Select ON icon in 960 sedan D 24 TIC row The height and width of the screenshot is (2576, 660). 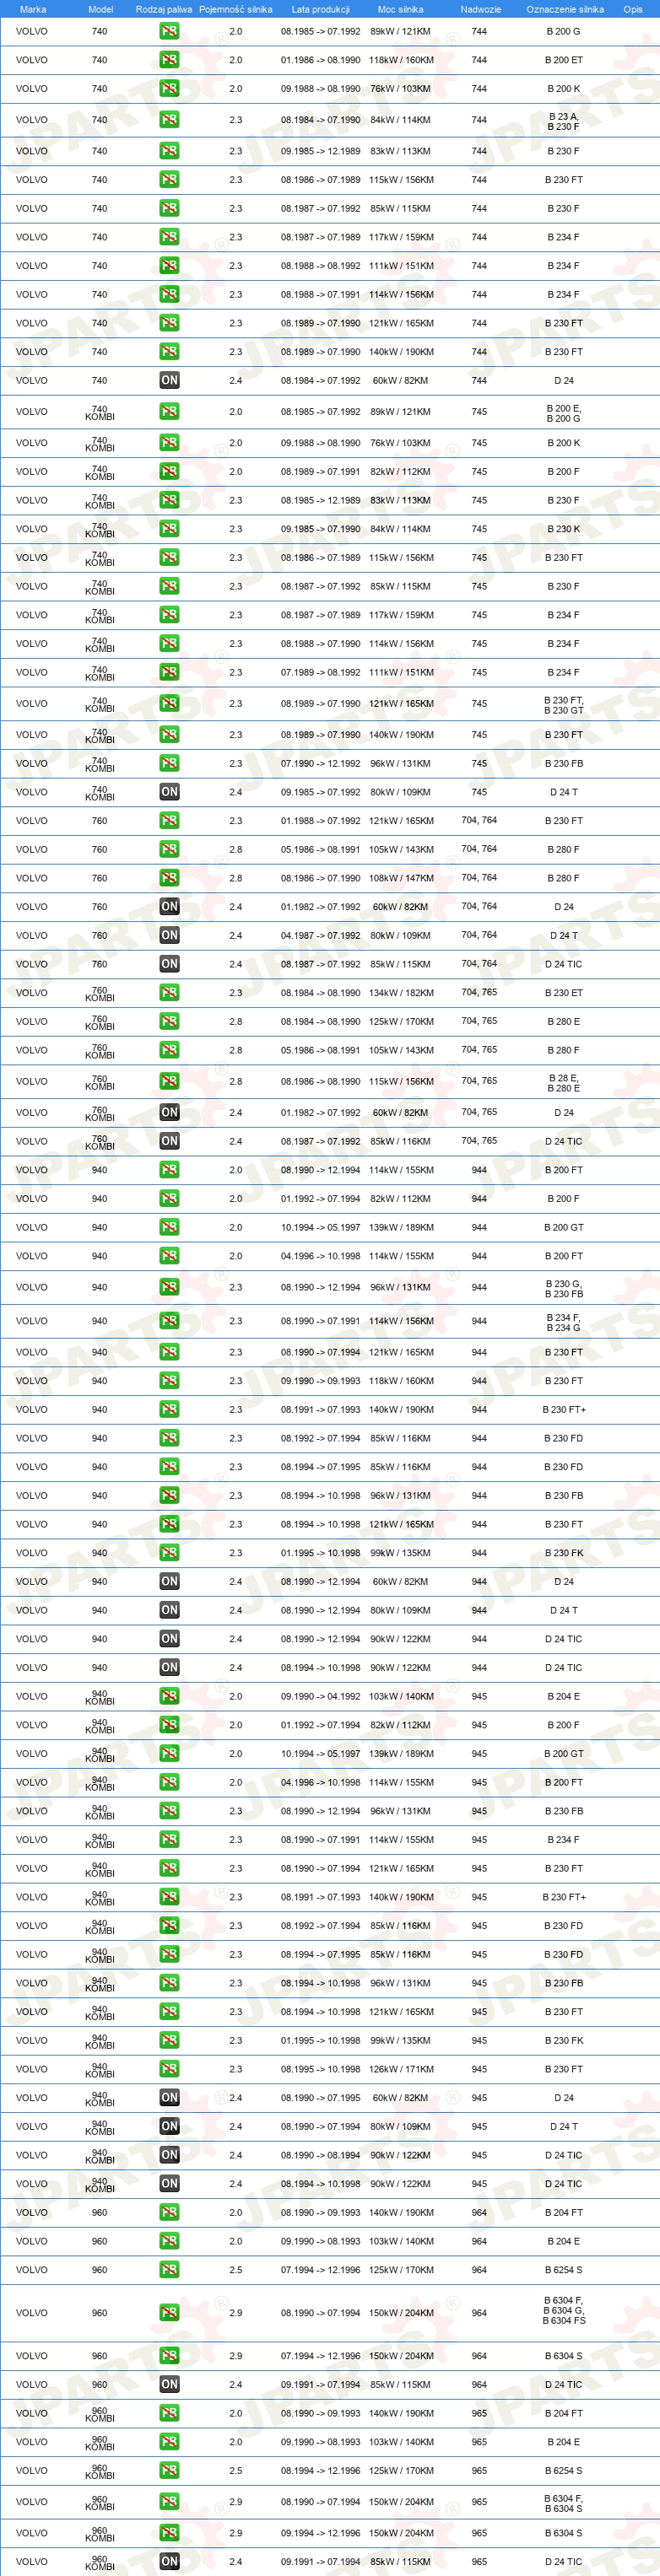coord(169,2385)
